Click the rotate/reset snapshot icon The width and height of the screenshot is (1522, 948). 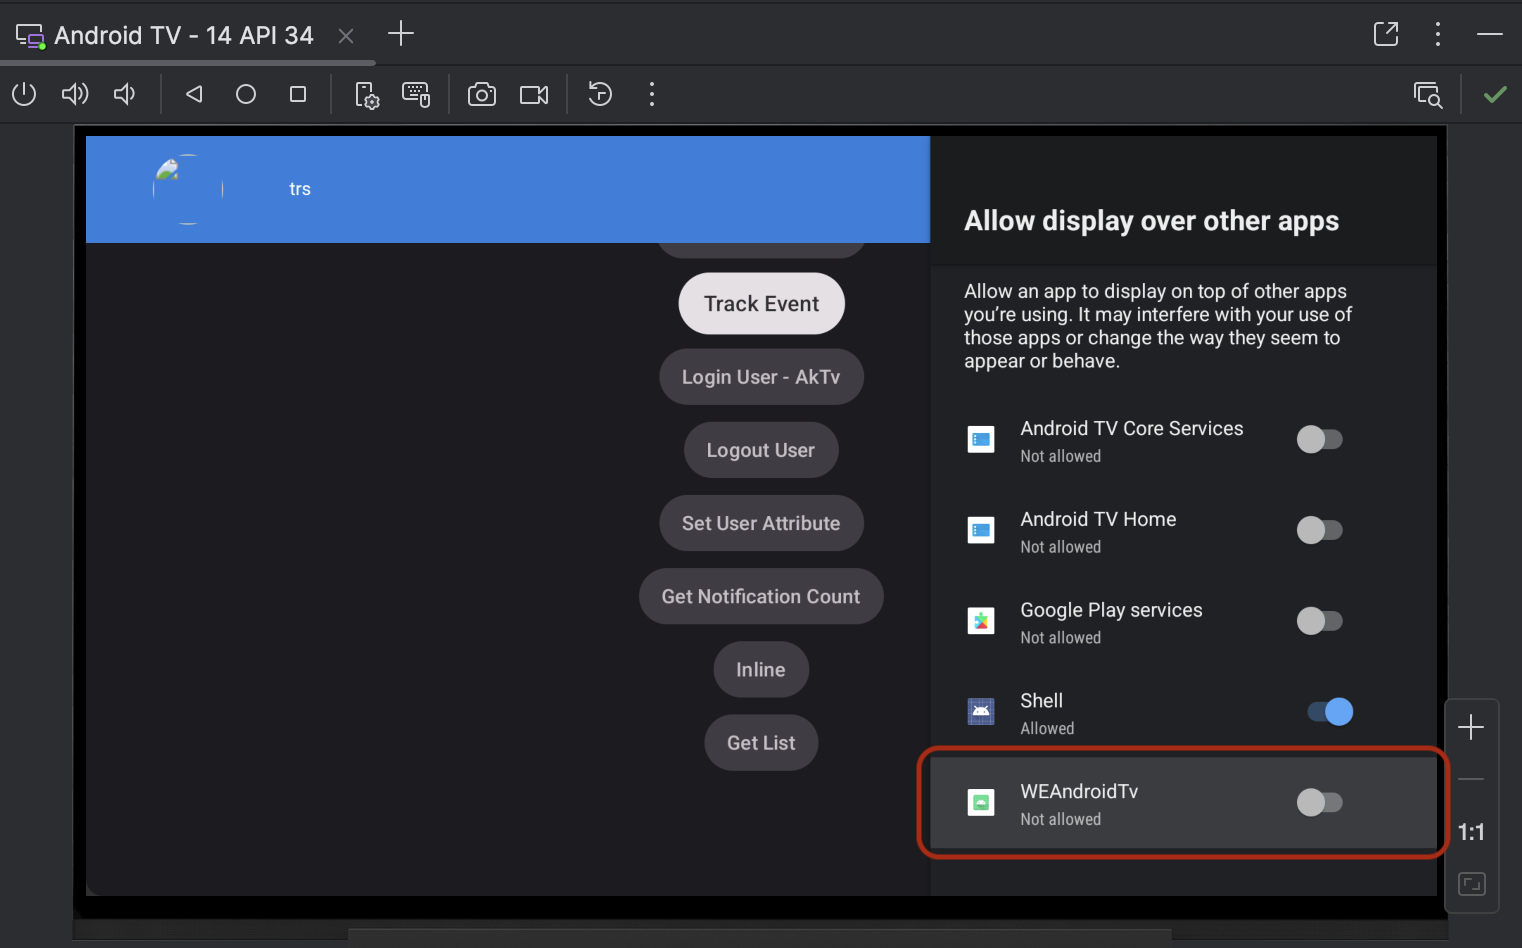tap(600, 94)
